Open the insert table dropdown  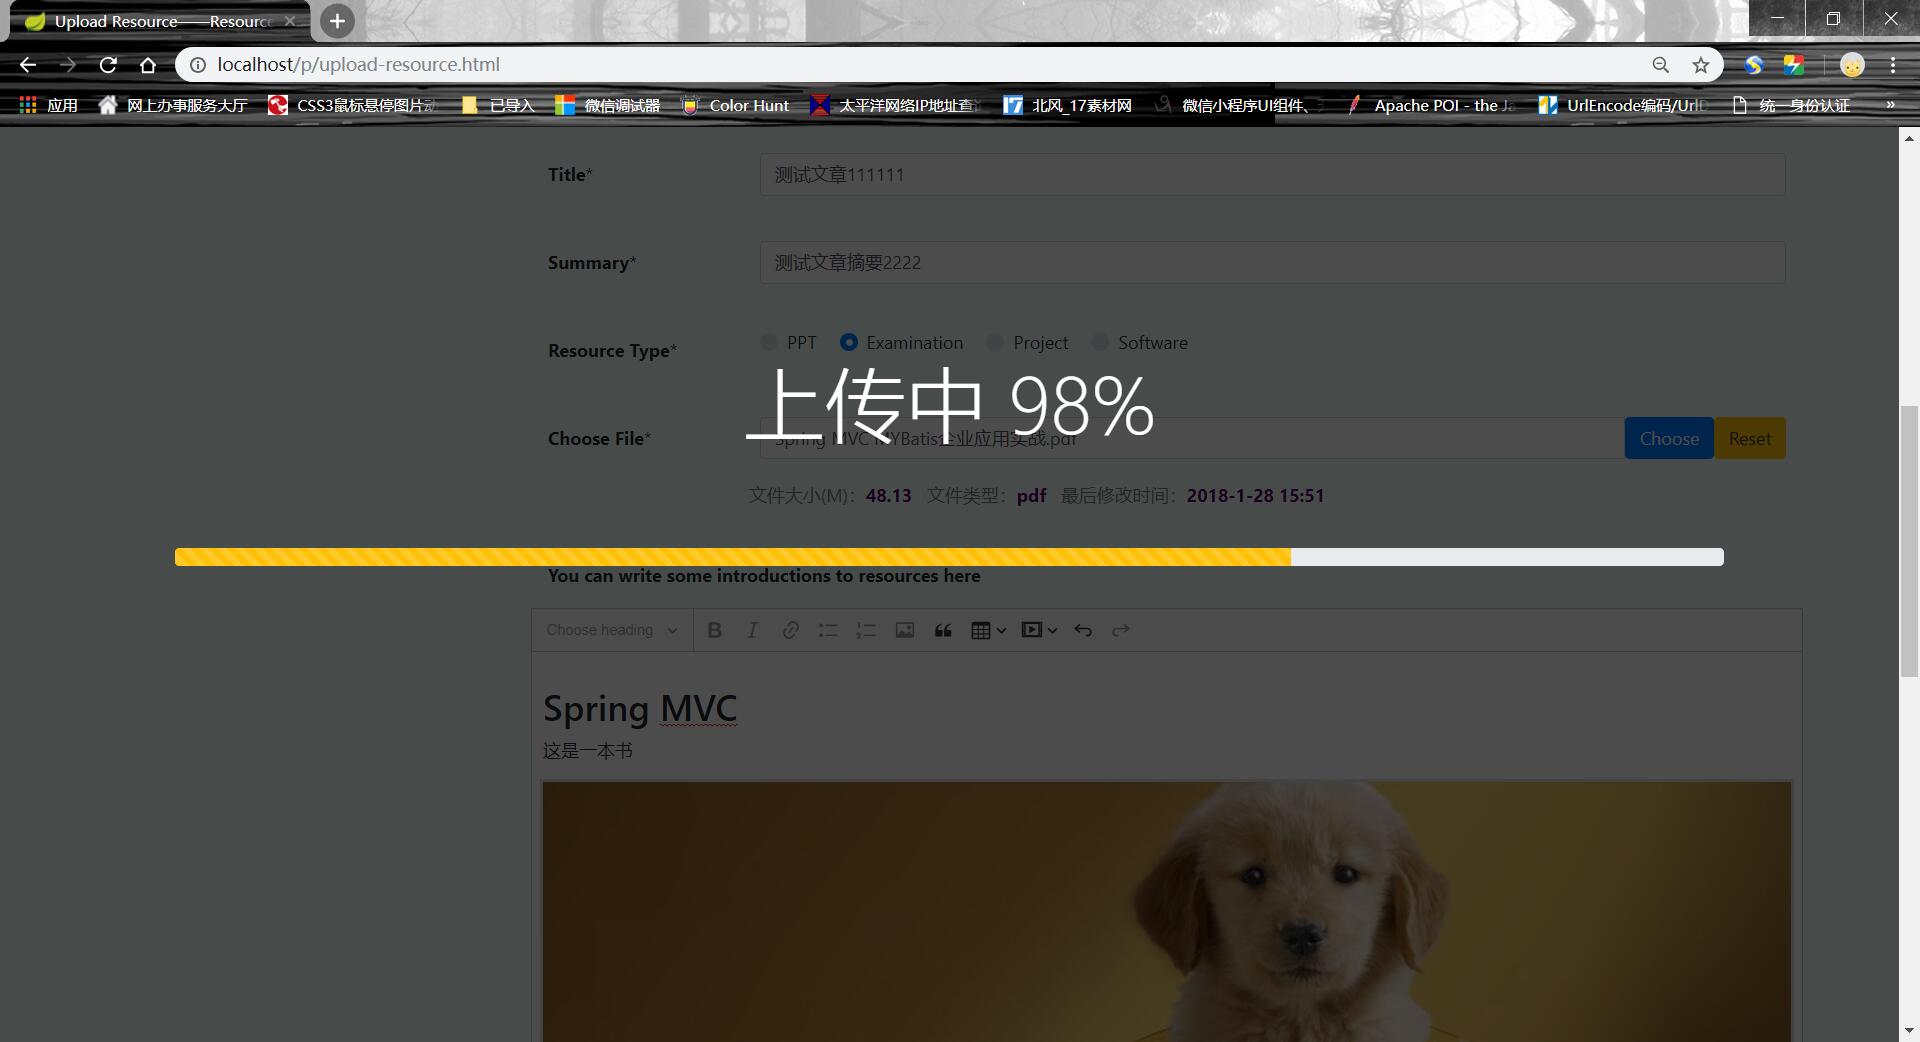988,630
